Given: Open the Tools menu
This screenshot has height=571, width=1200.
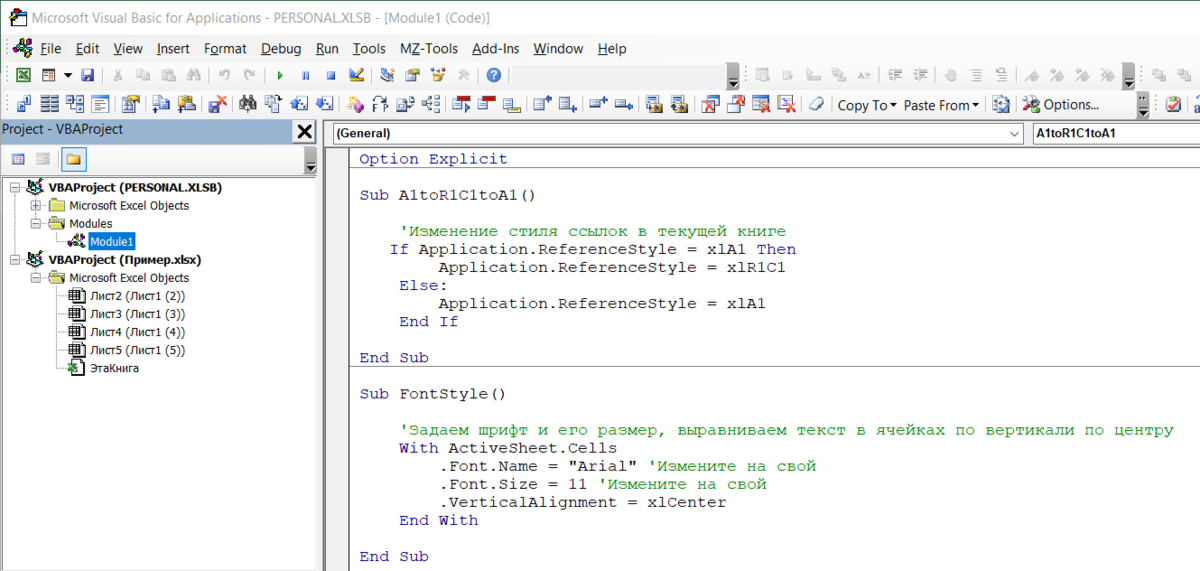Looking at the screenshot, I should [369, 48].
